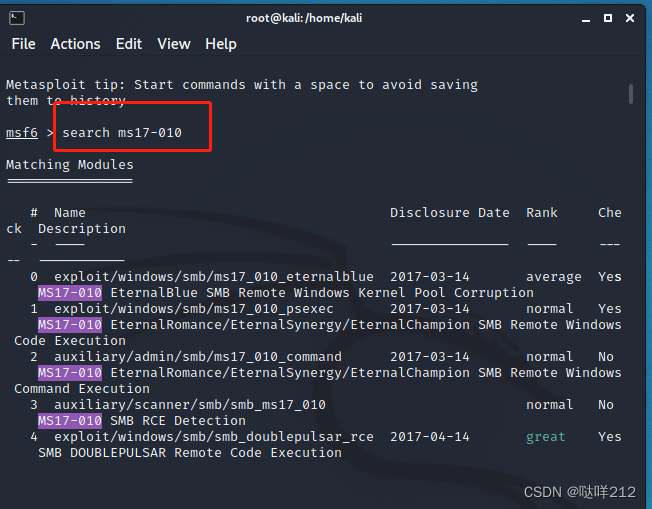Click 'No' check value of smb_ms17_010 row
This screenshot has height=509, width=652.
(x=606, y=405)
